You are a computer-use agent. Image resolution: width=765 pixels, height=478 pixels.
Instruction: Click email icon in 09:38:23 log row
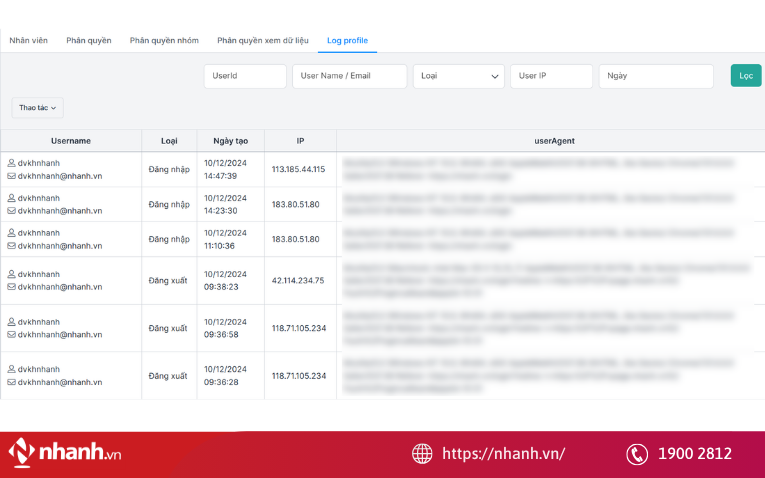pos(11,287)
